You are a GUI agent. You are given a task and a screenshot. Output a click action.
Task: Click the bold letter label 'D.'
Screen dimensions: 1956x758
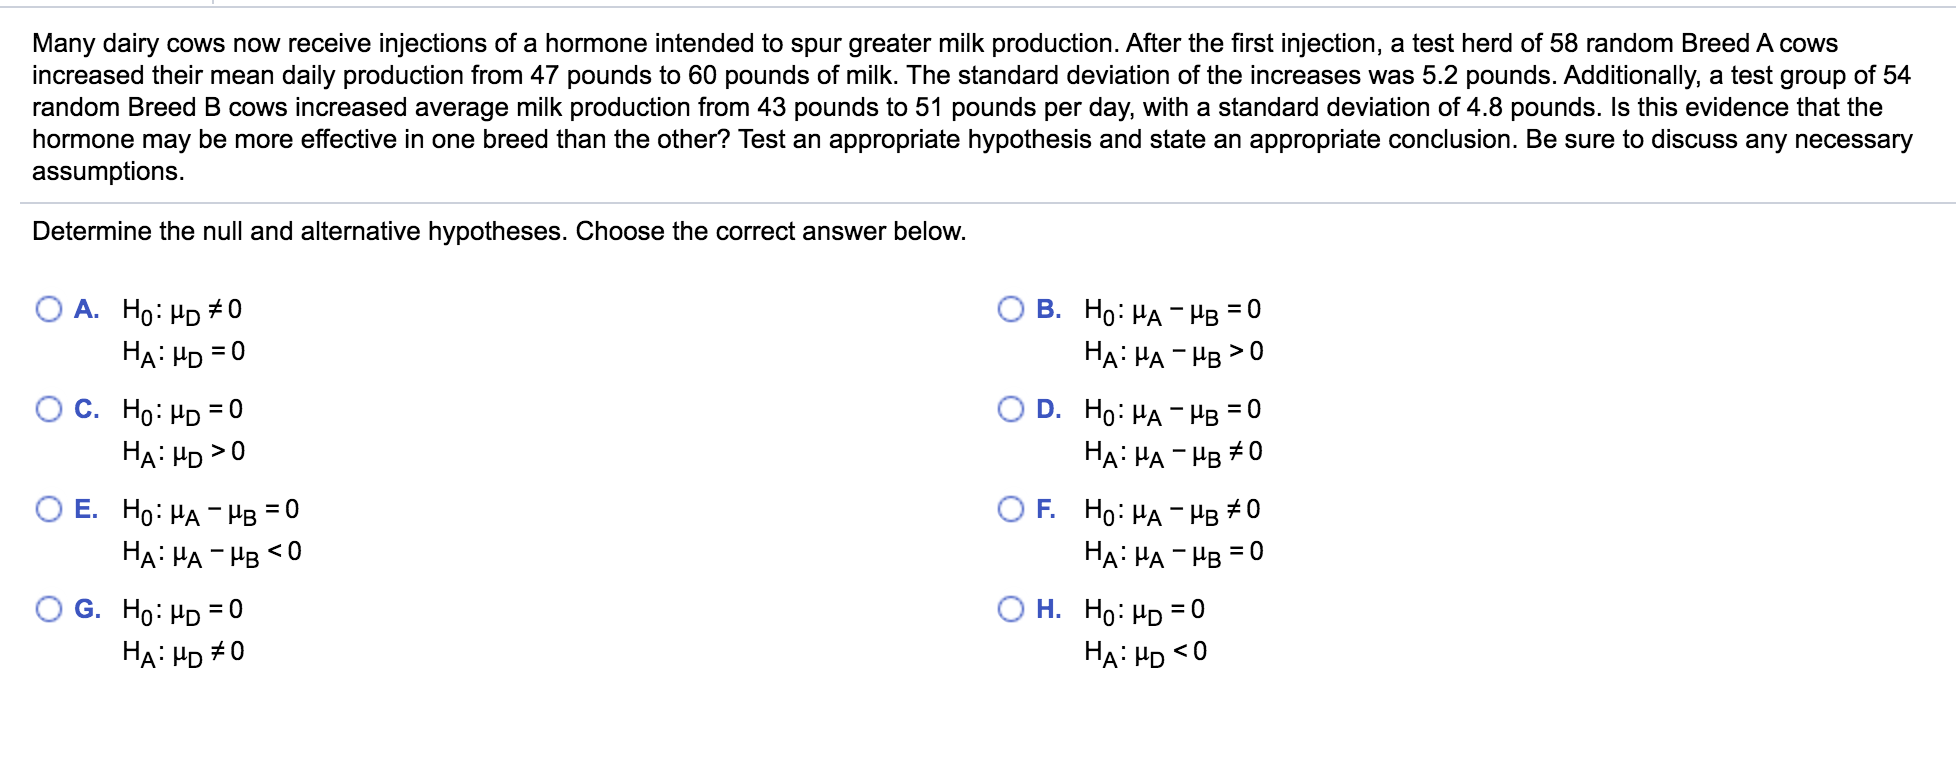(1049, 409)
